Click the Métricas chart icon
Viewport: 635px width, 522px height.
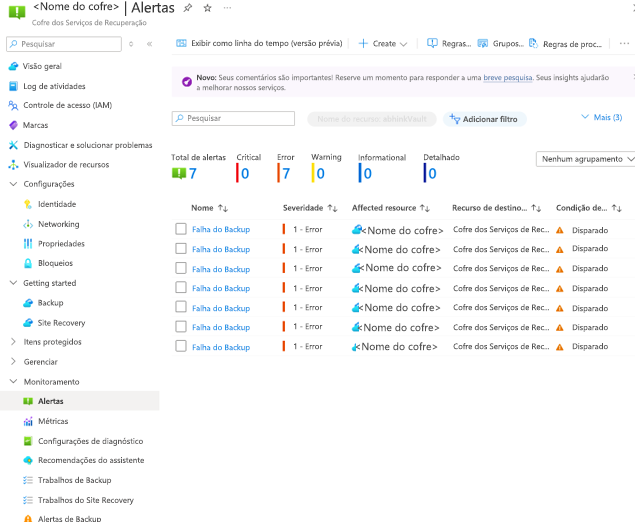(28, 421)
